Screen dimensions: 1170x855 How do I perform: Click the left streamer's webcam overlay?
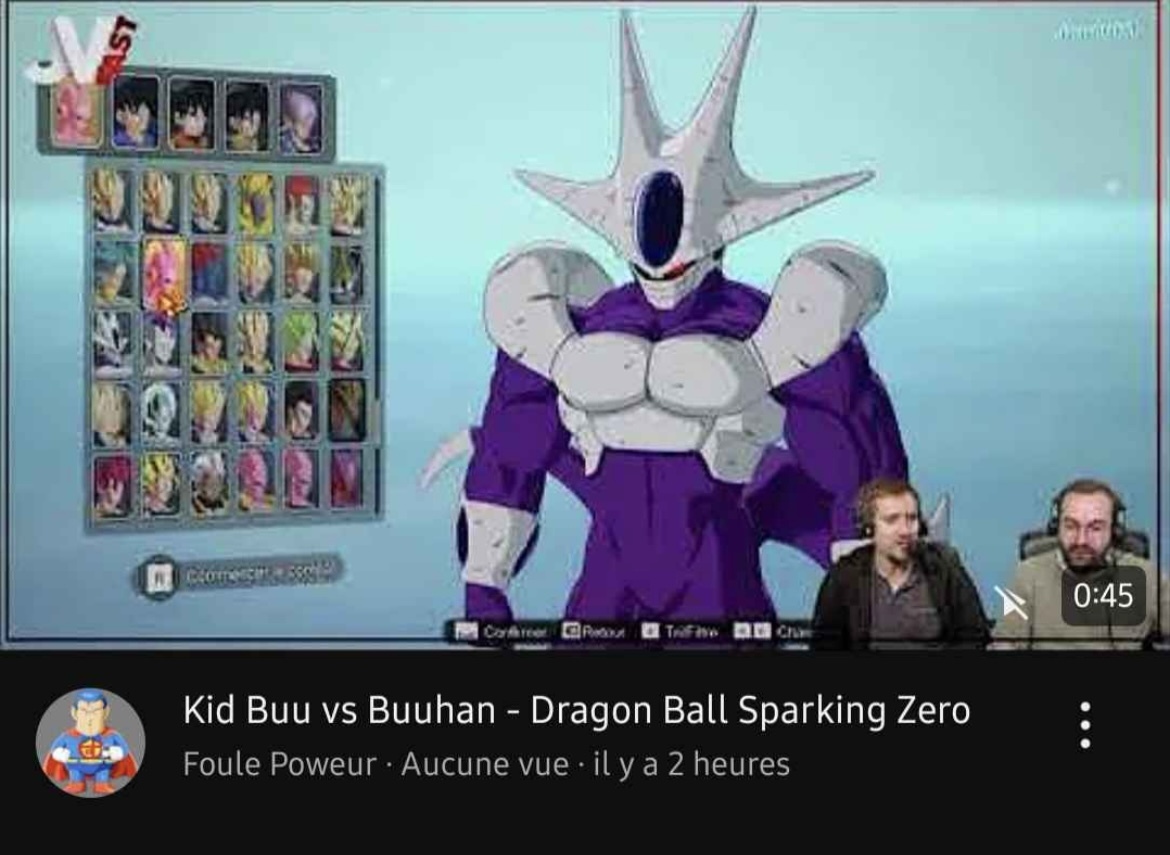[x=900, y=565]
